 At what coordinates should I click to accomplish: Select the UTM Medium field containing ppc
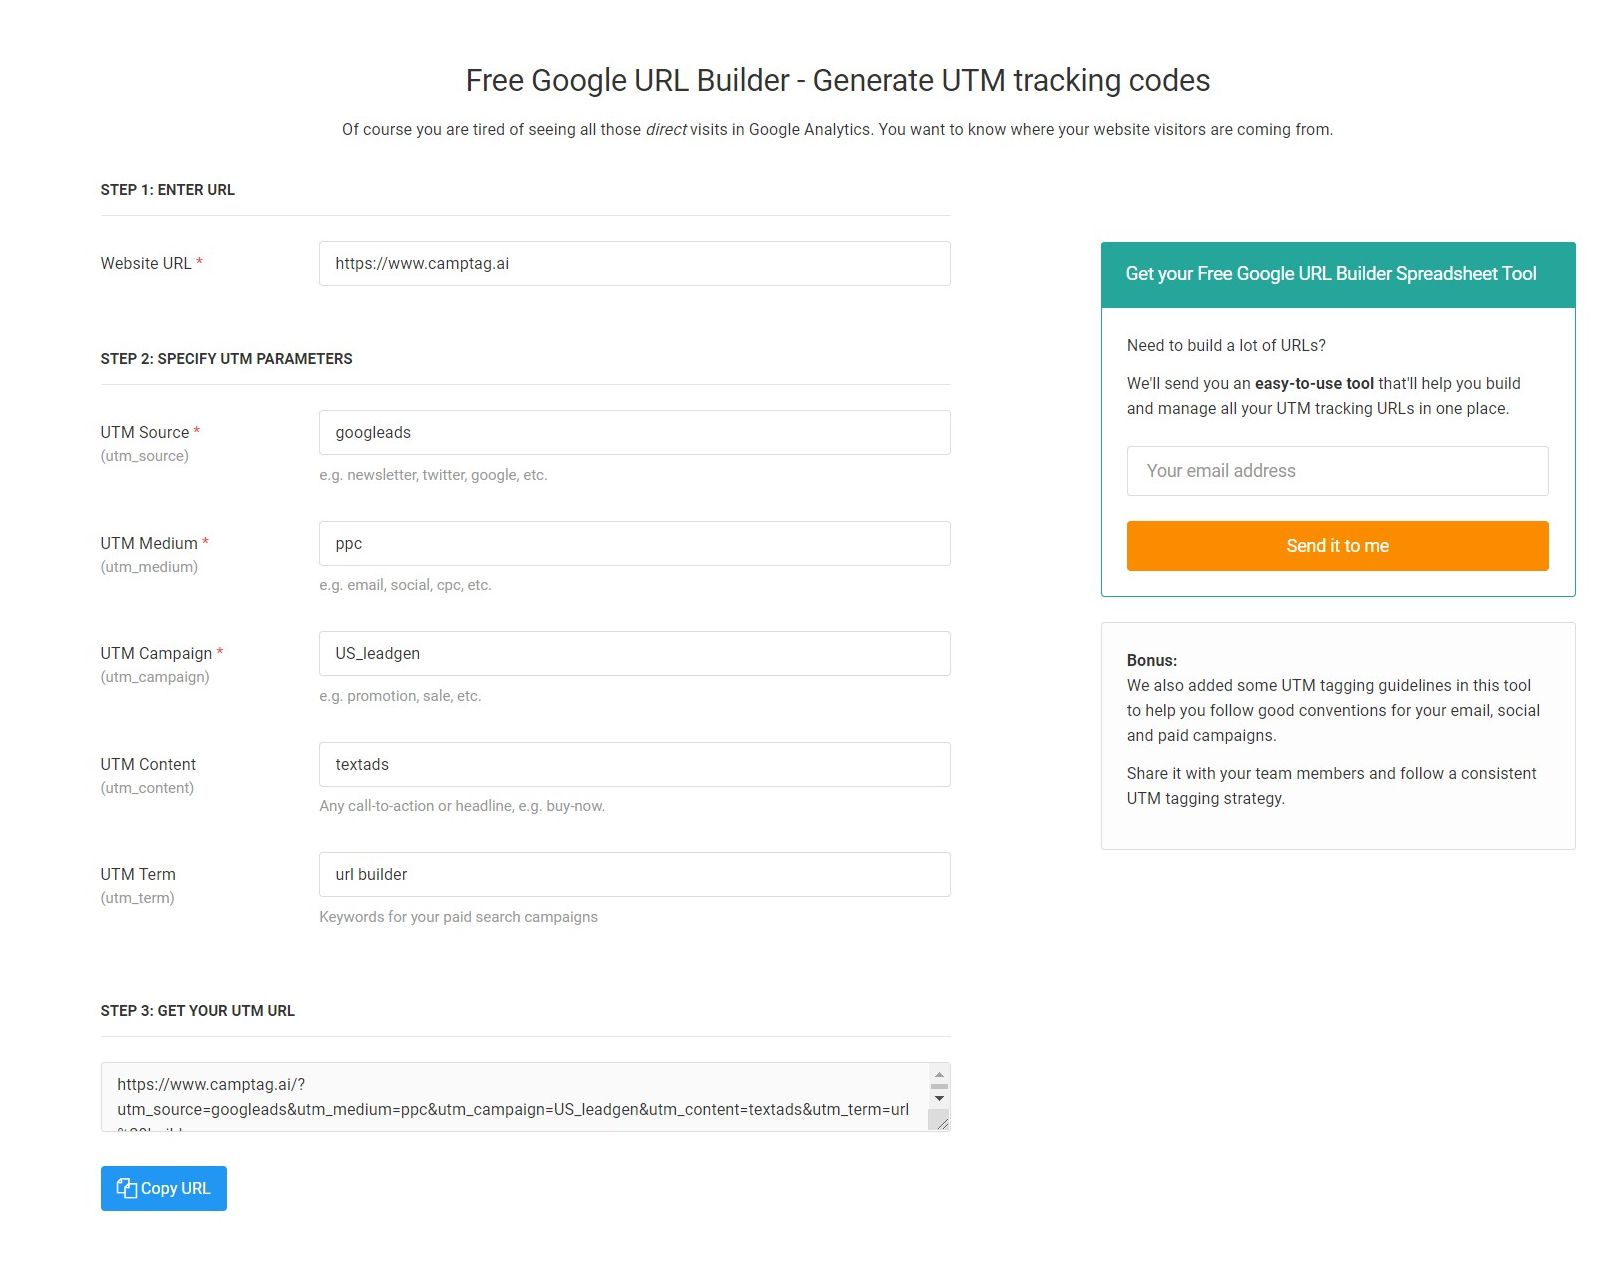tap(634, 543)
